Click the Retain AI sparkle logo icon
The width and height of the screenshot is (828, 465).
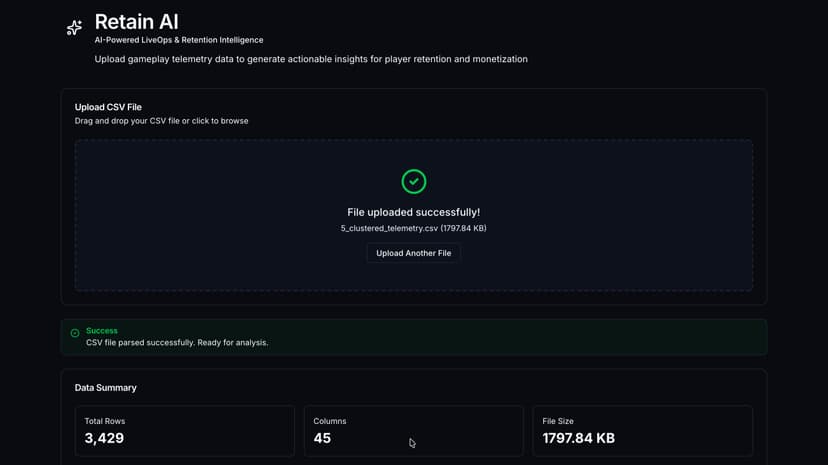coord(74,27)
